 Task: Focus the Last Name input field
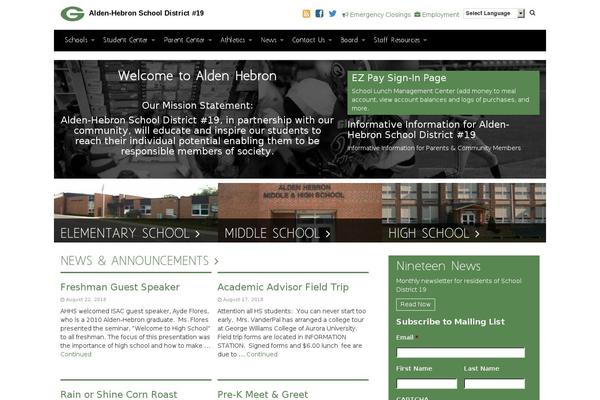494,384
